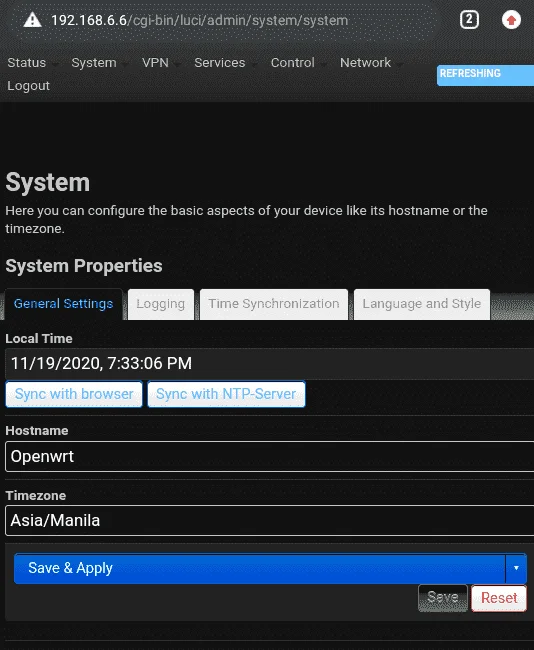The height and width of the screenshot is (650, 534).
Task: Click the Logout link
Action: point(28,85)
